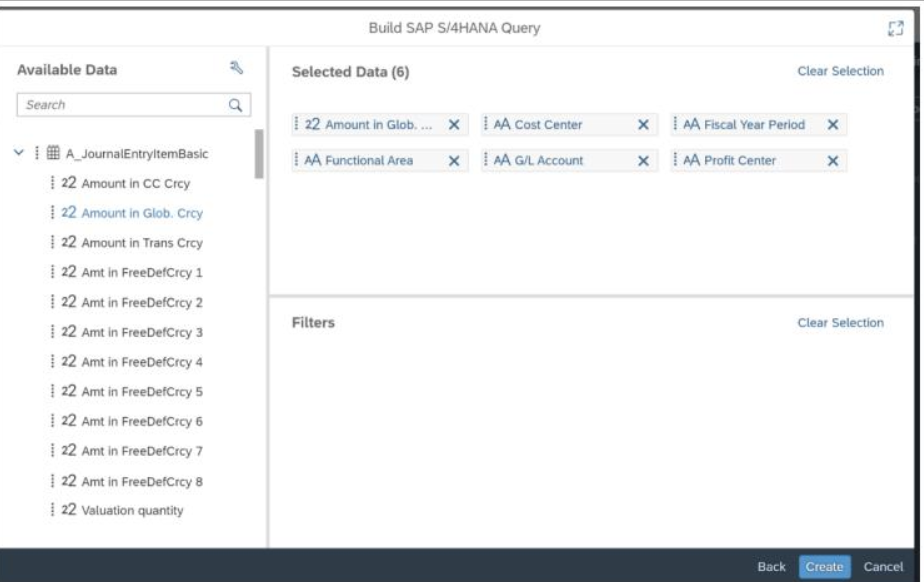The height and width of the screenshot is (582, 924).
Task: Remove Functional Area chip with X
Action: tap(454, 161)
